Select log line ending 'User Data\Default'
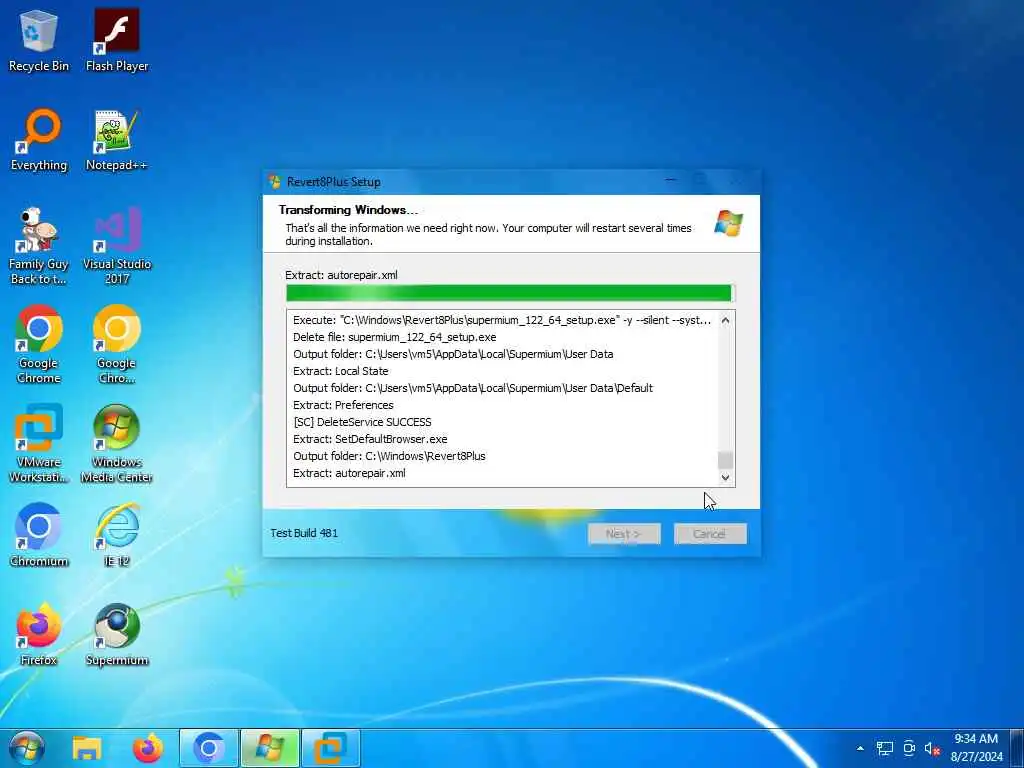The image size is (1024, 768). pos(473,388)
